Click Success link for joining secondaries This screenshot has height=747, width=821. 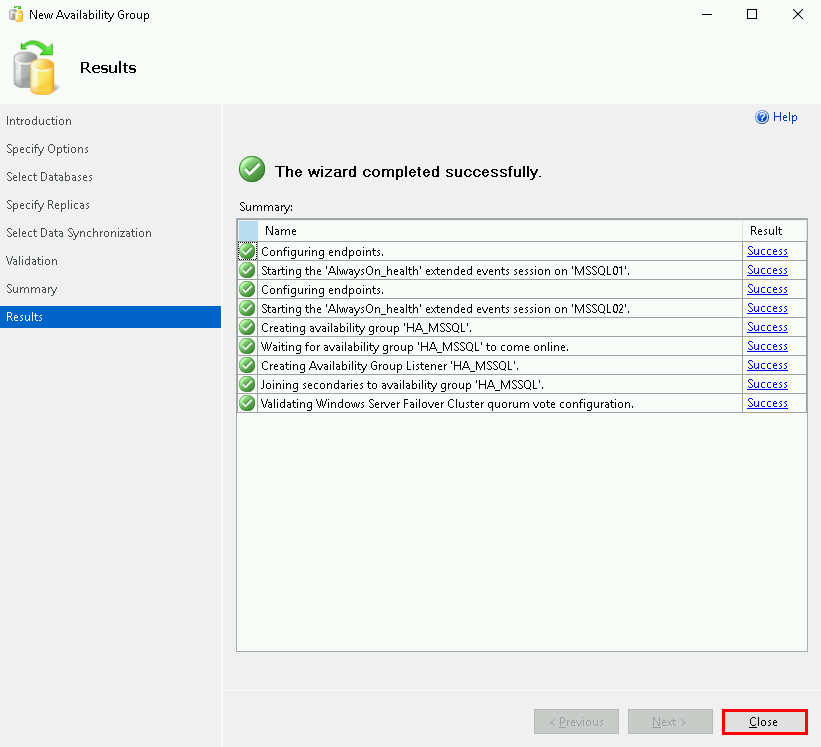point(767,384)
